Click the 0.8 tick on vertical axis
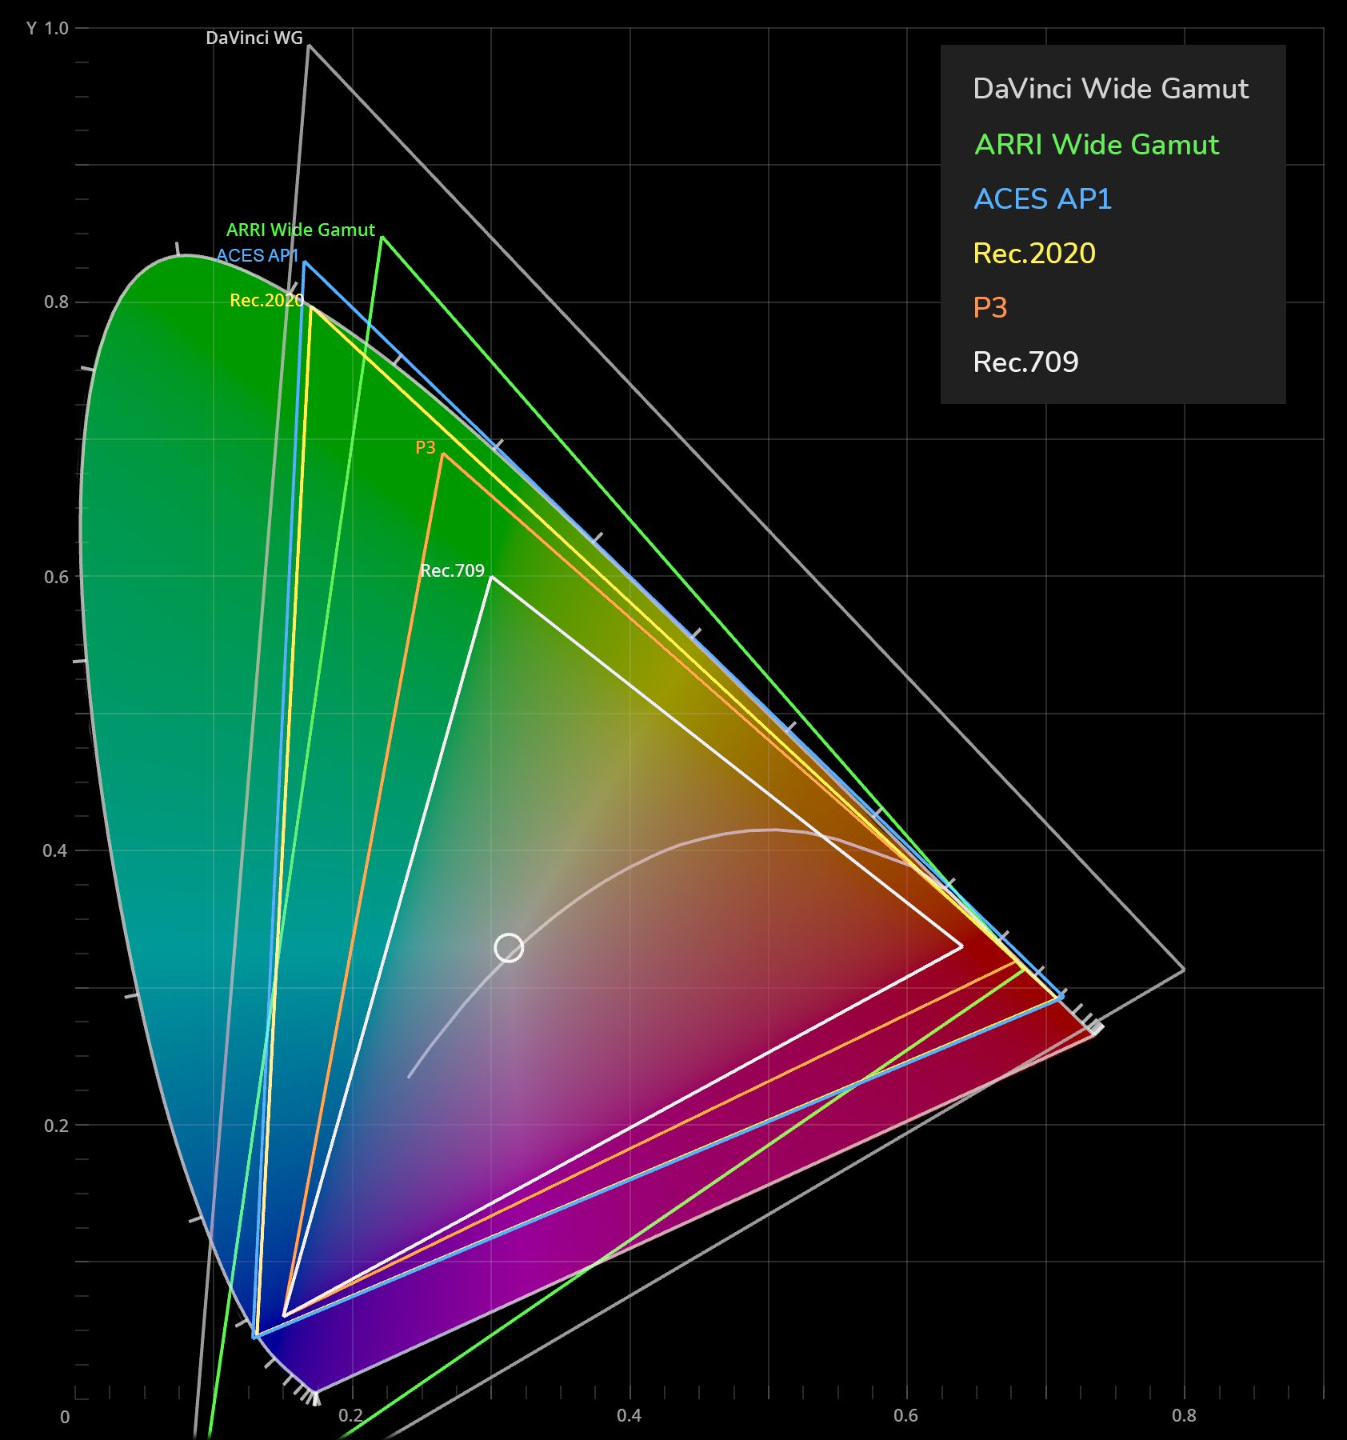 pos(56,302)
